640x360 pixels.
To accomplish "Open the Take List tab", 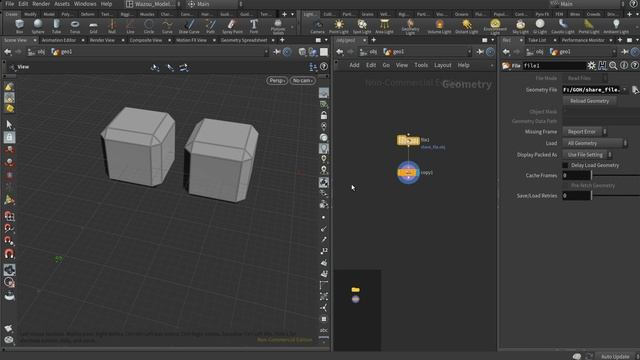I will tap(537, 40).
